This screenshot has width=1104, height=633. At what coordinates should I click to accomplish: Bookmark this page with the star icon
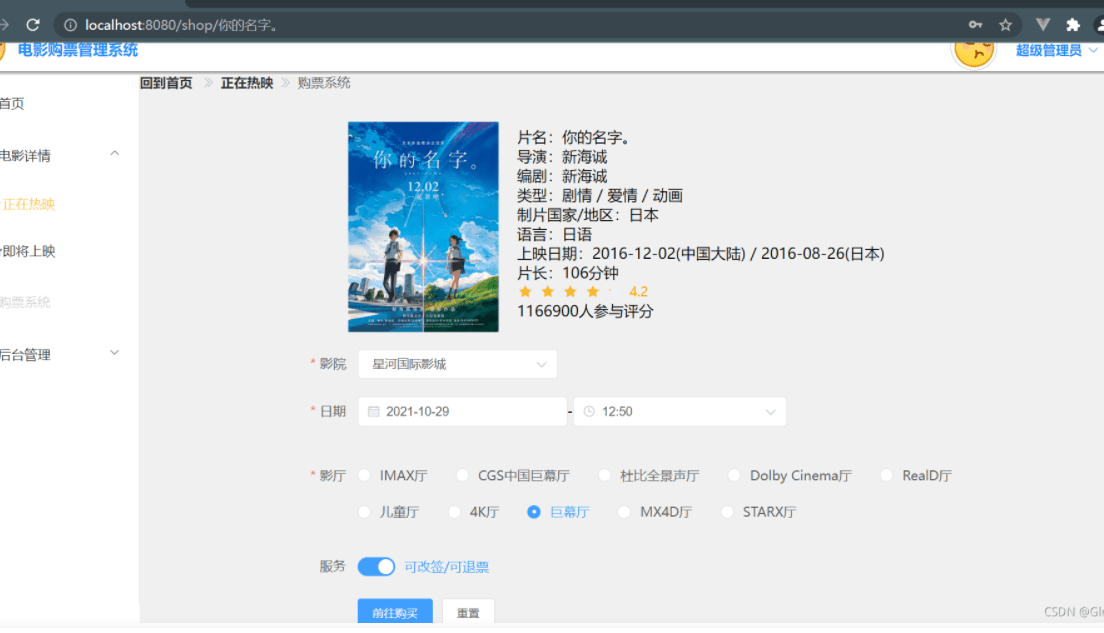[x=1005, y=25]
